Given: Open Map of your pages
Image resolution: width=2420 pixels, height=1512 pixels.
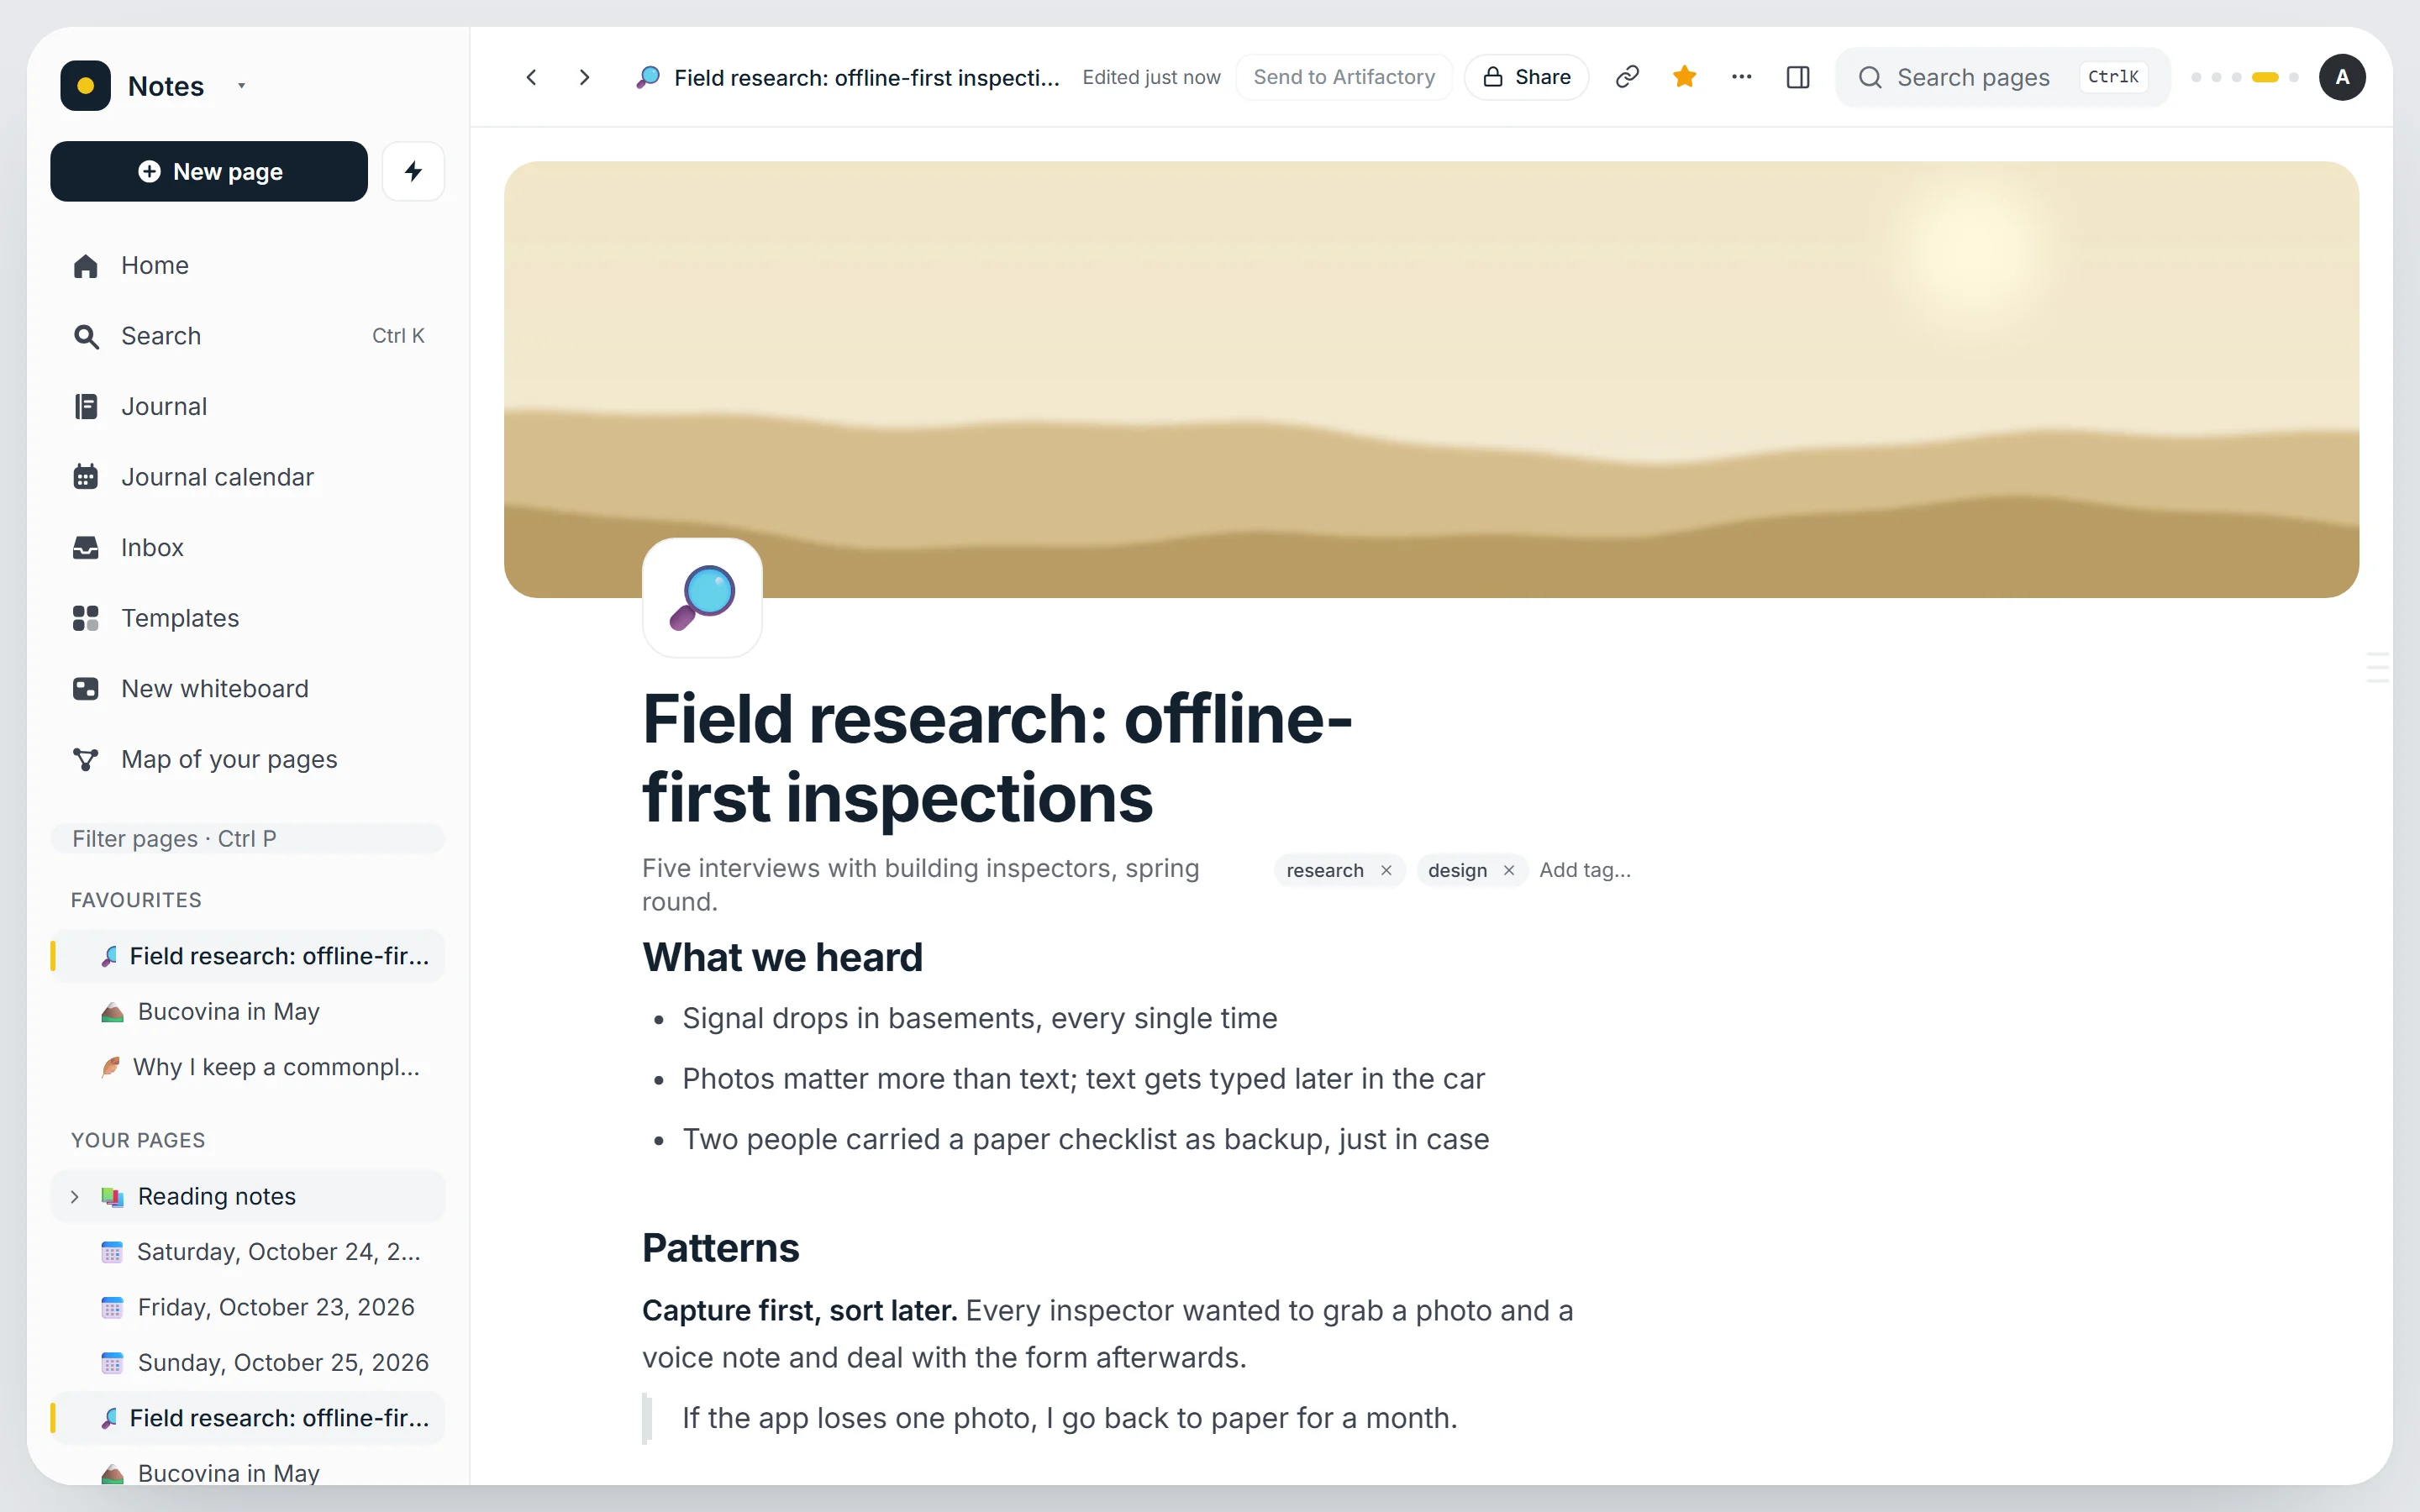Looking at the screenshot, I should tap(247, 759).
